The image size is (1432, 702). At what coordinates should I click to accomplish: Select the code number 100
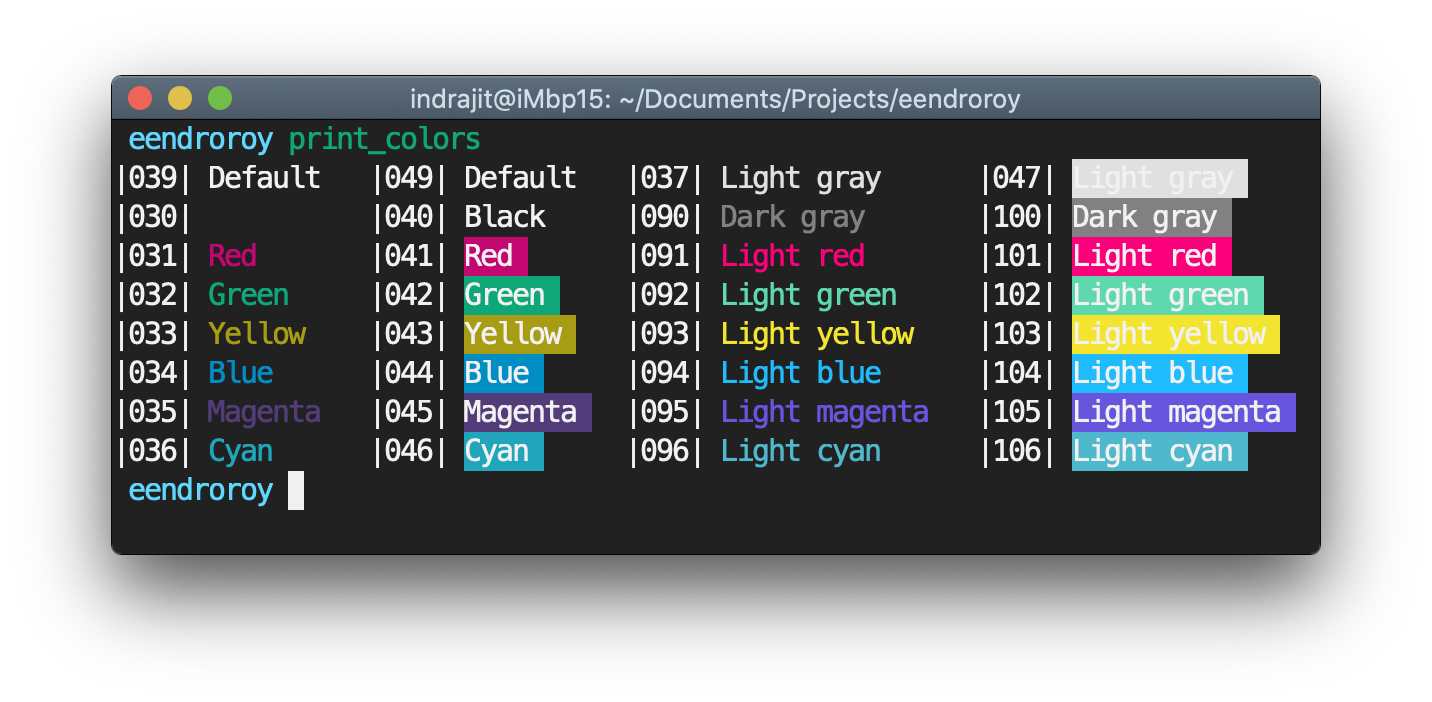tap(1017, 217)
